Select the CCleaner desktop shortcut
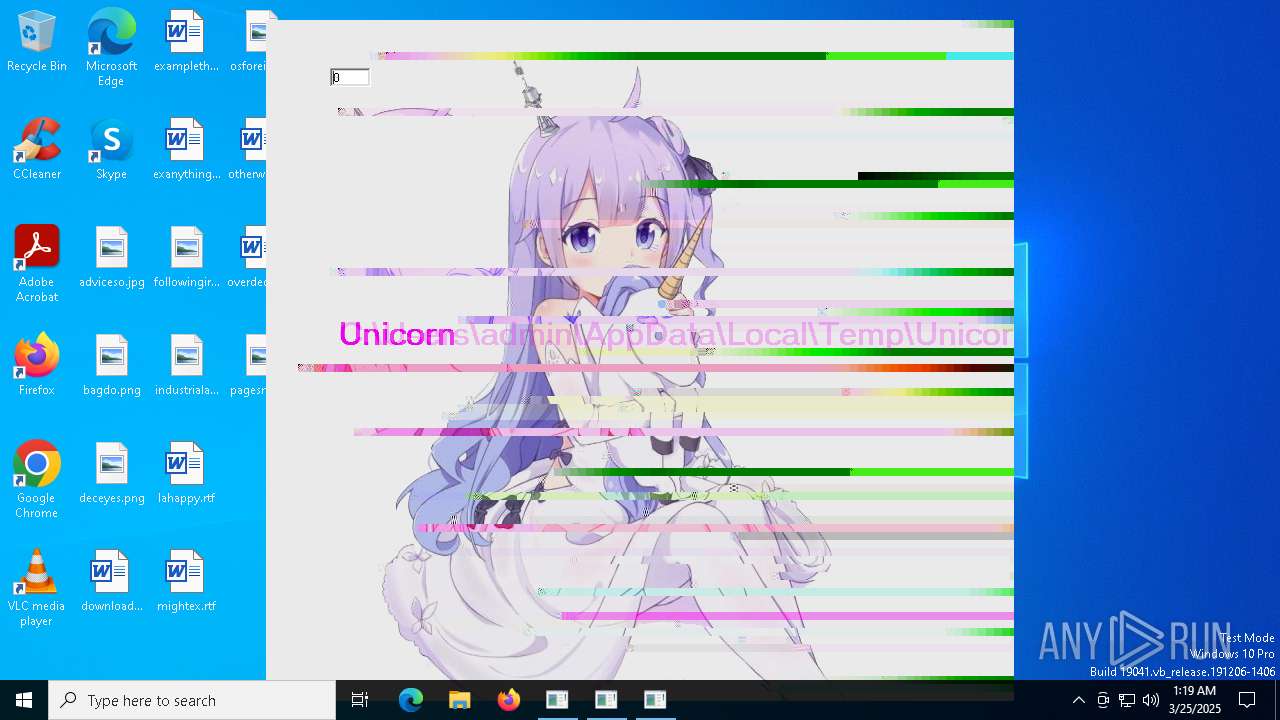 (37, 150)
